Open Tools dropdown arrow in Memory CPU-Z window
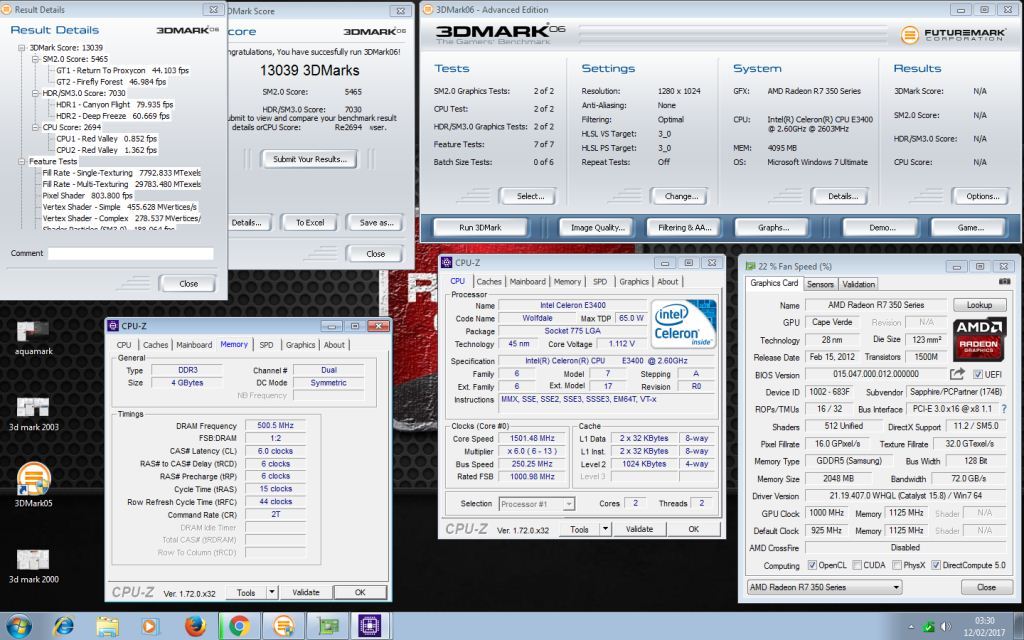 click(272, 592)
